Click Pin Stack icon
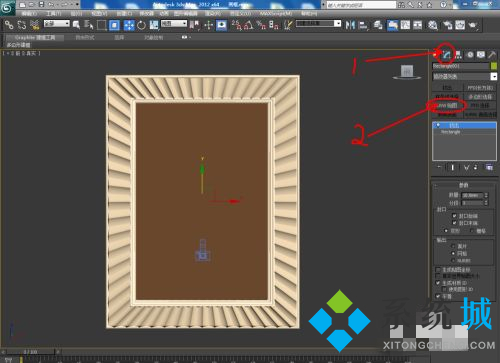500x363 pixels. [x=439, y=167]
